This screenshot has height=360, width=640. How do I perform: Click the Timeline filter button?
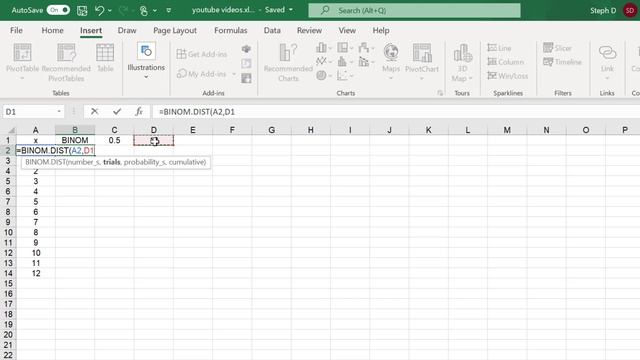click(x=562, y=62)
